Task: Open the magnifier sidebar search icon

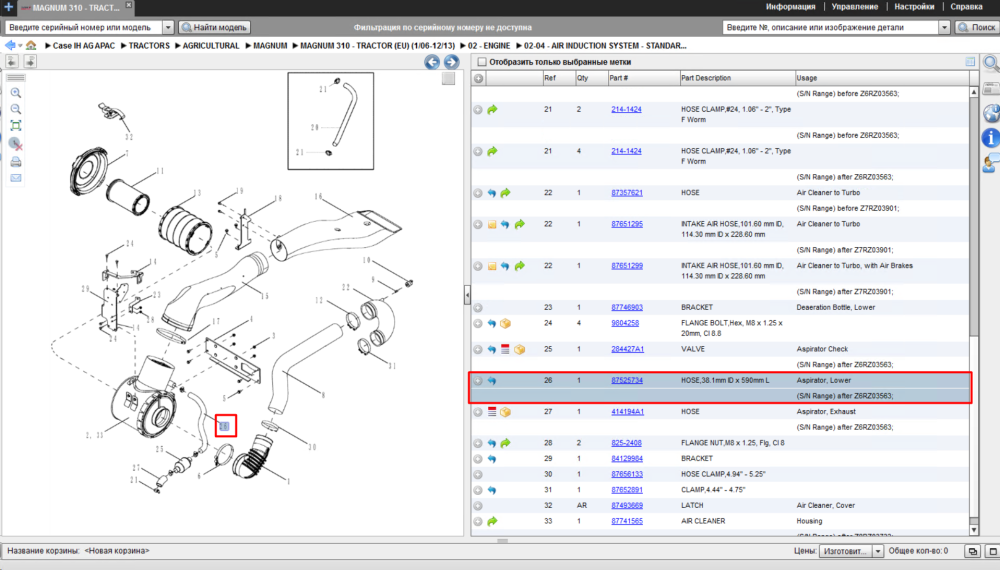Action: point(991,62)
